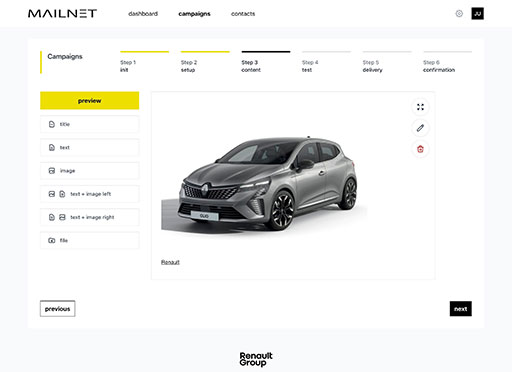The image size is (512, 372).
Task: Add an image block
Action: click(x=90, y=171)
